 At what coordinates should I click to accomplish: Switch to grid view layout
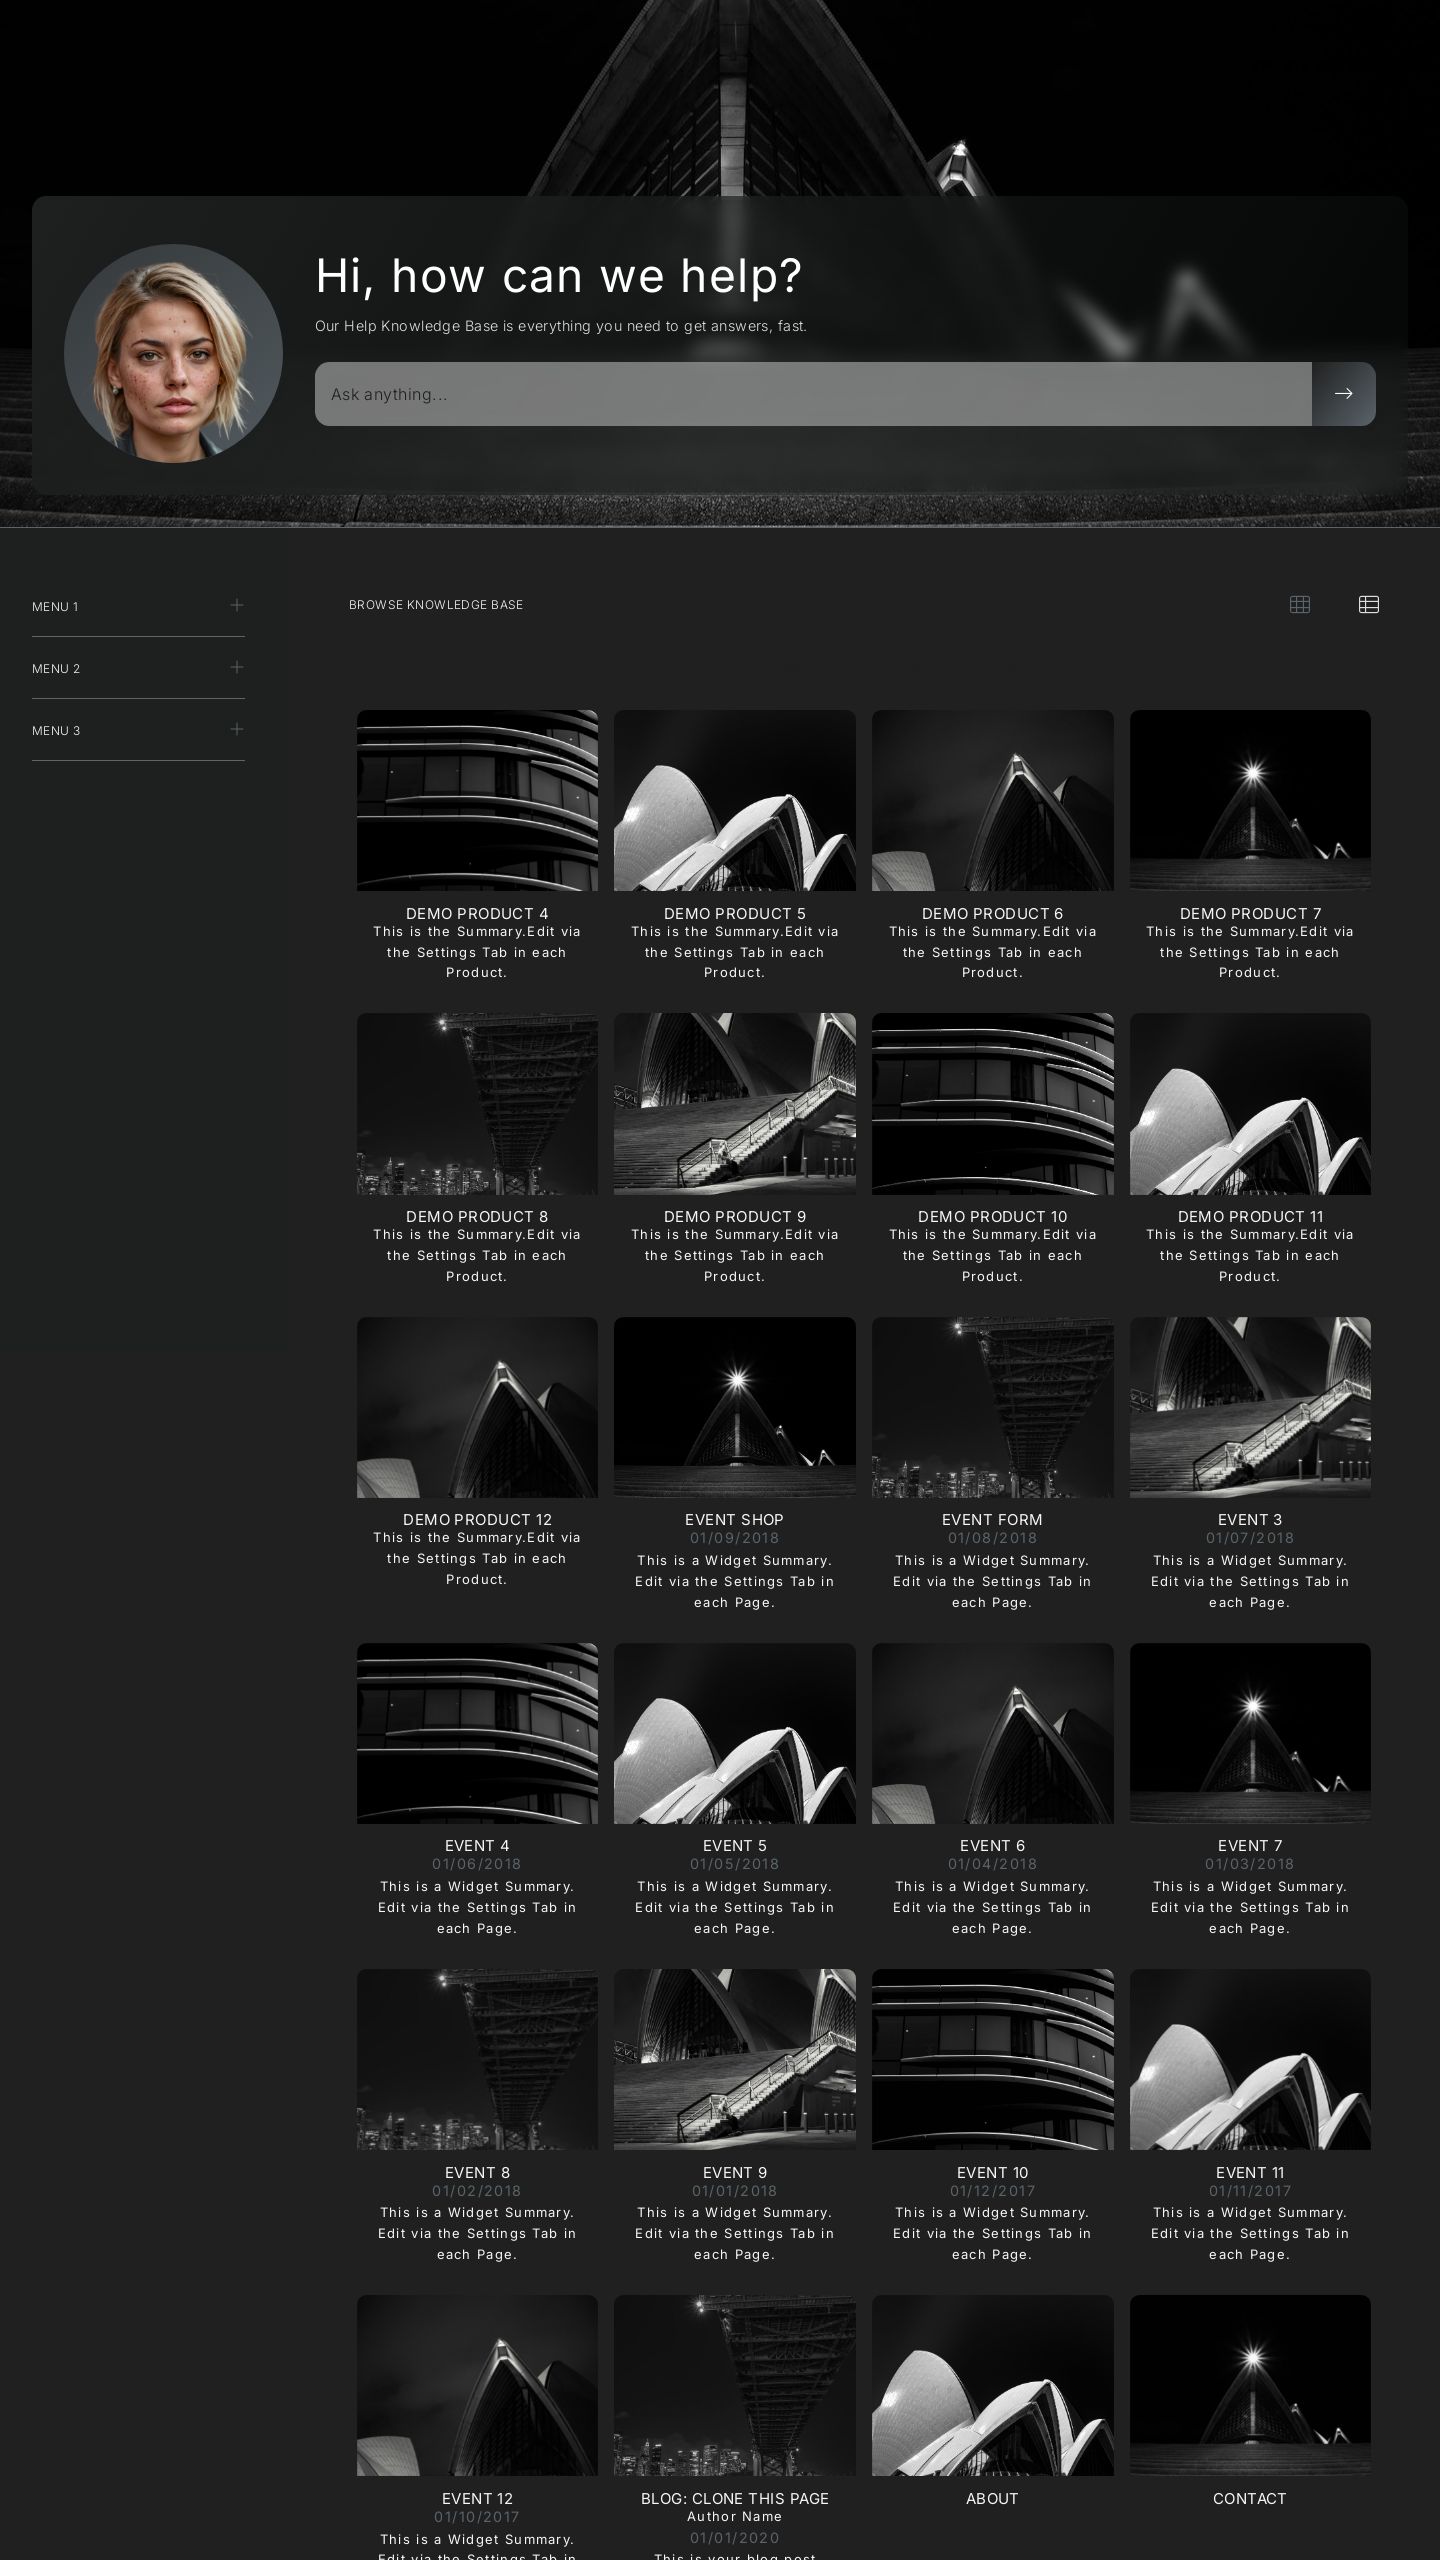[x=1299, y=604]
